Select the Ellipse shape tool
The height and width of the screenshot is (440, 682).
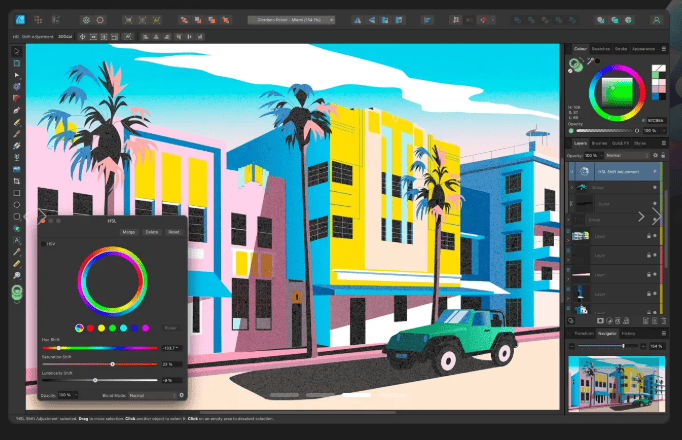(17, 205)
